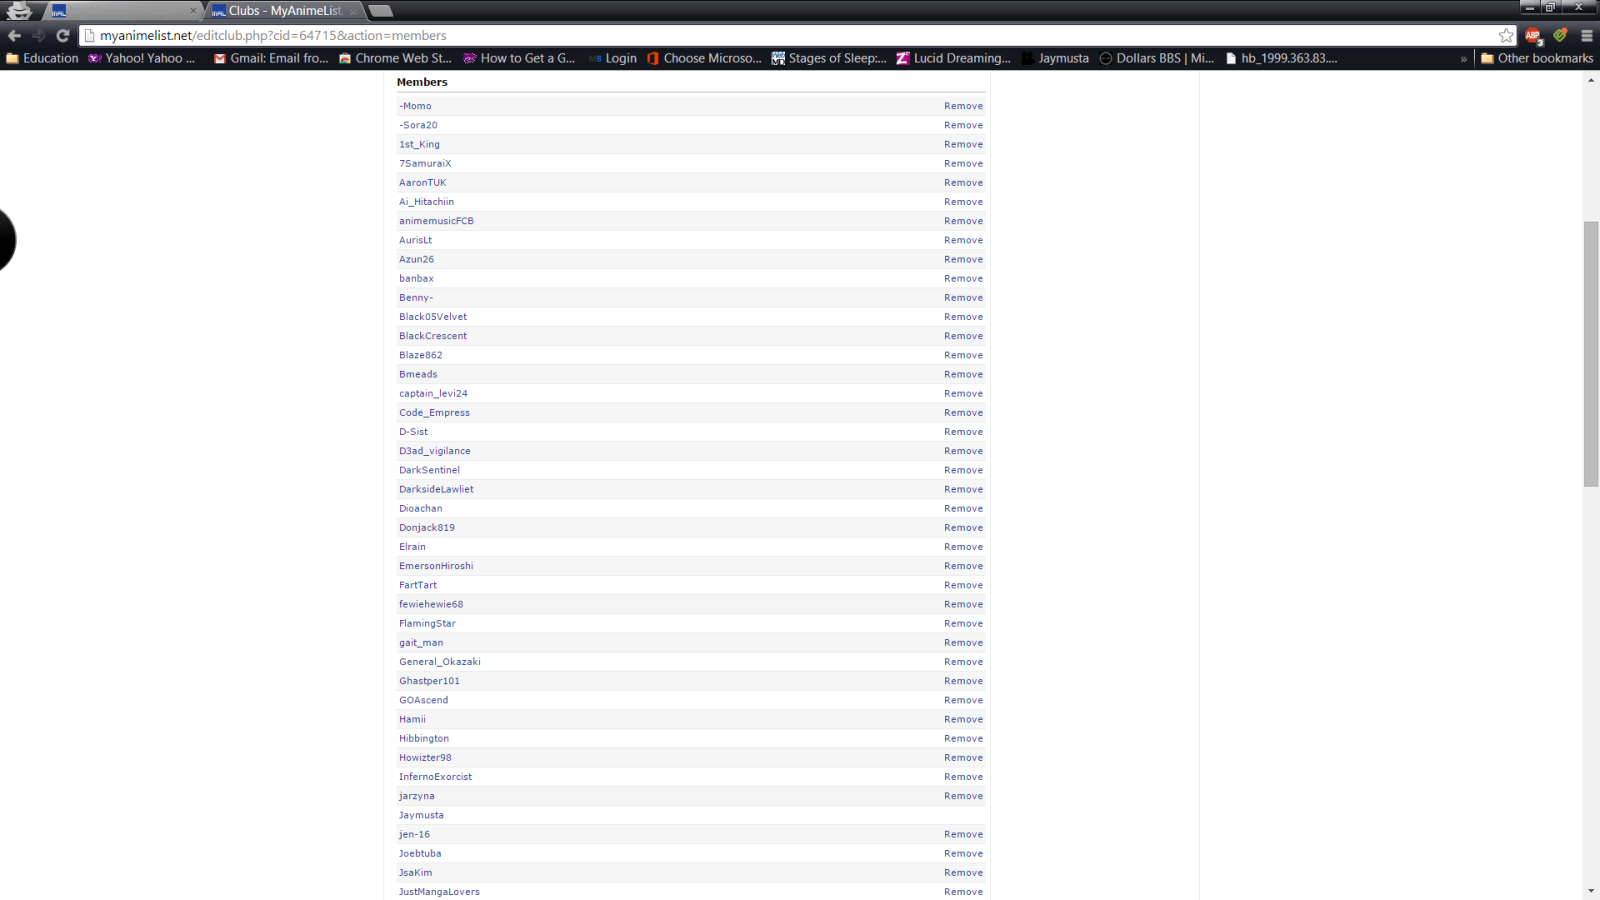Bookmark this page with star icon
The height and width of the screenshot is (900, 1600).
[1506, 35]
